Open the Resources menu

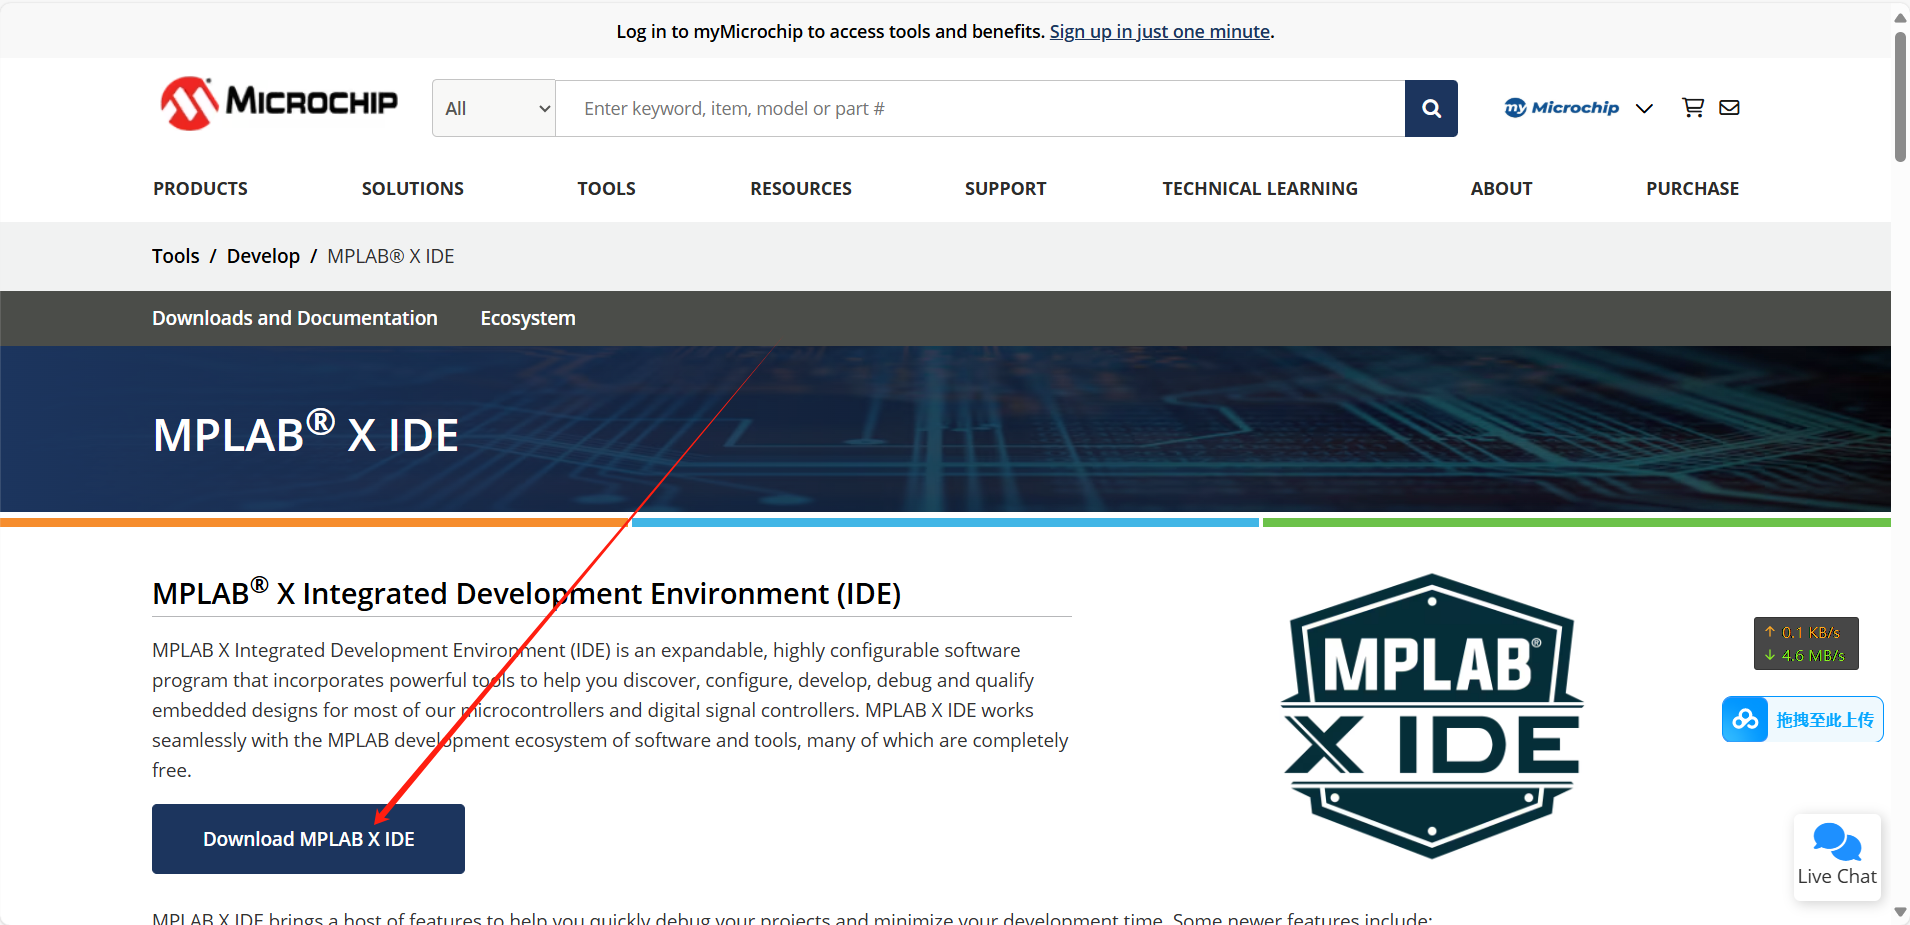pyautogui.click(x=801, y=188)
